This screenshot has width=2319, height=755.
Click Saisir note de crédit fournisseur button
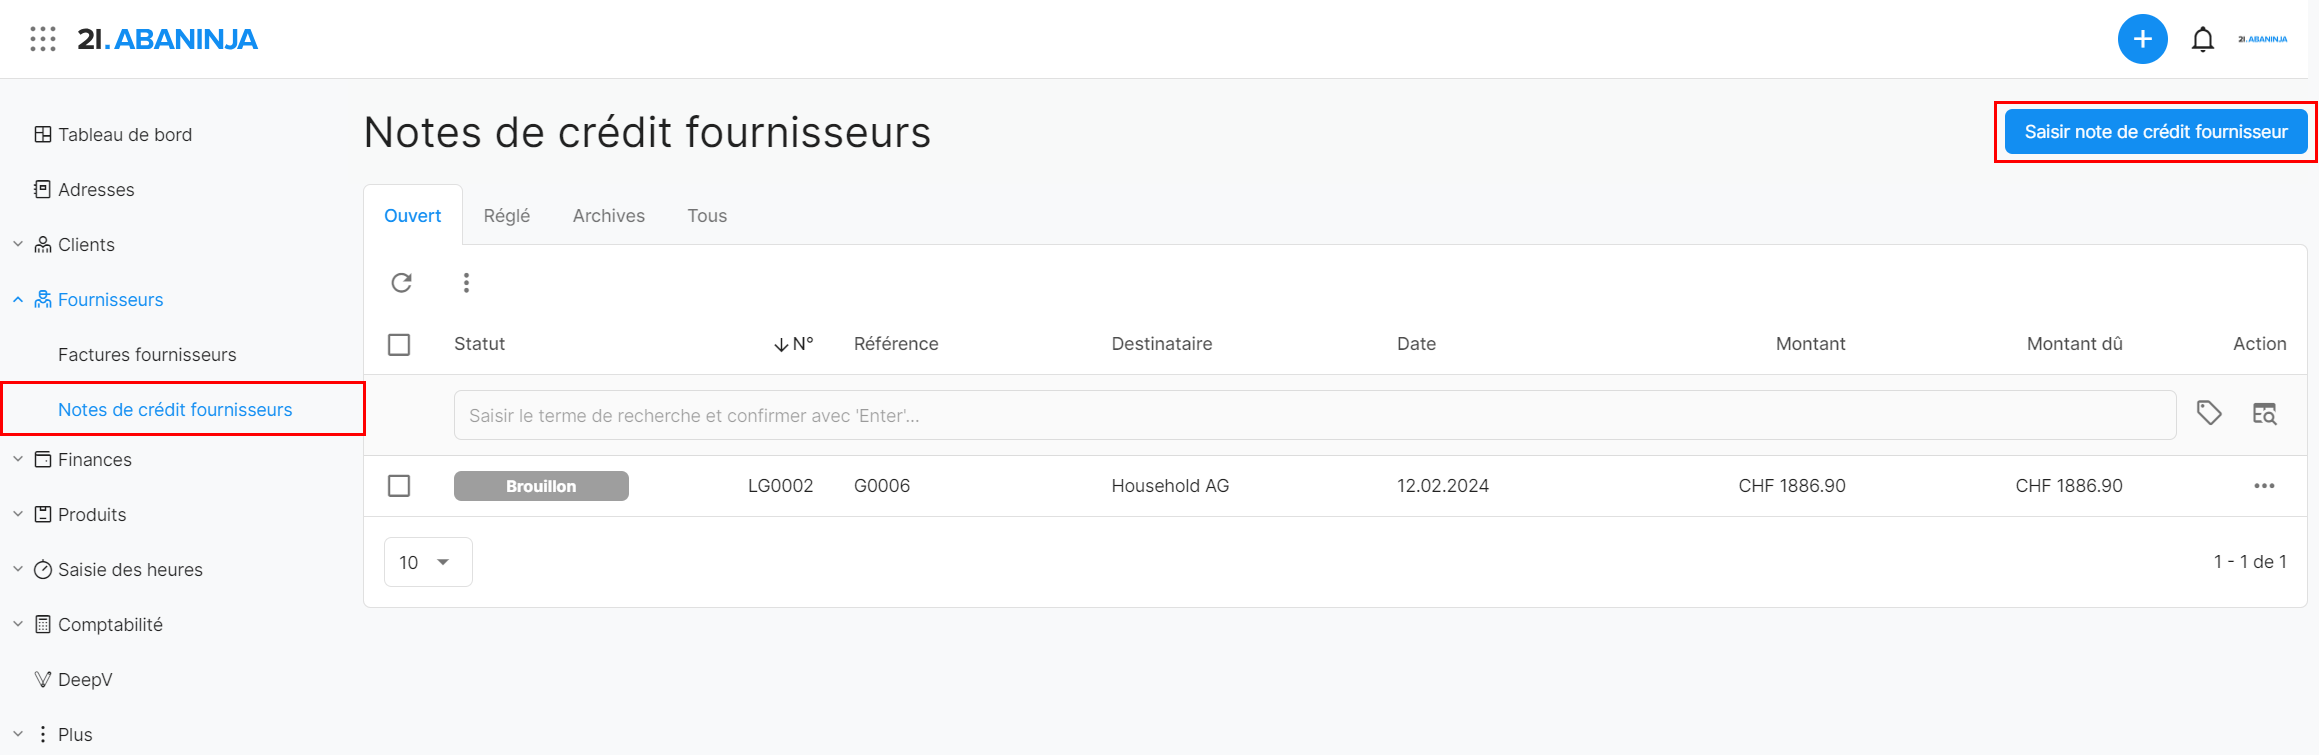[x=2155, y=132]
